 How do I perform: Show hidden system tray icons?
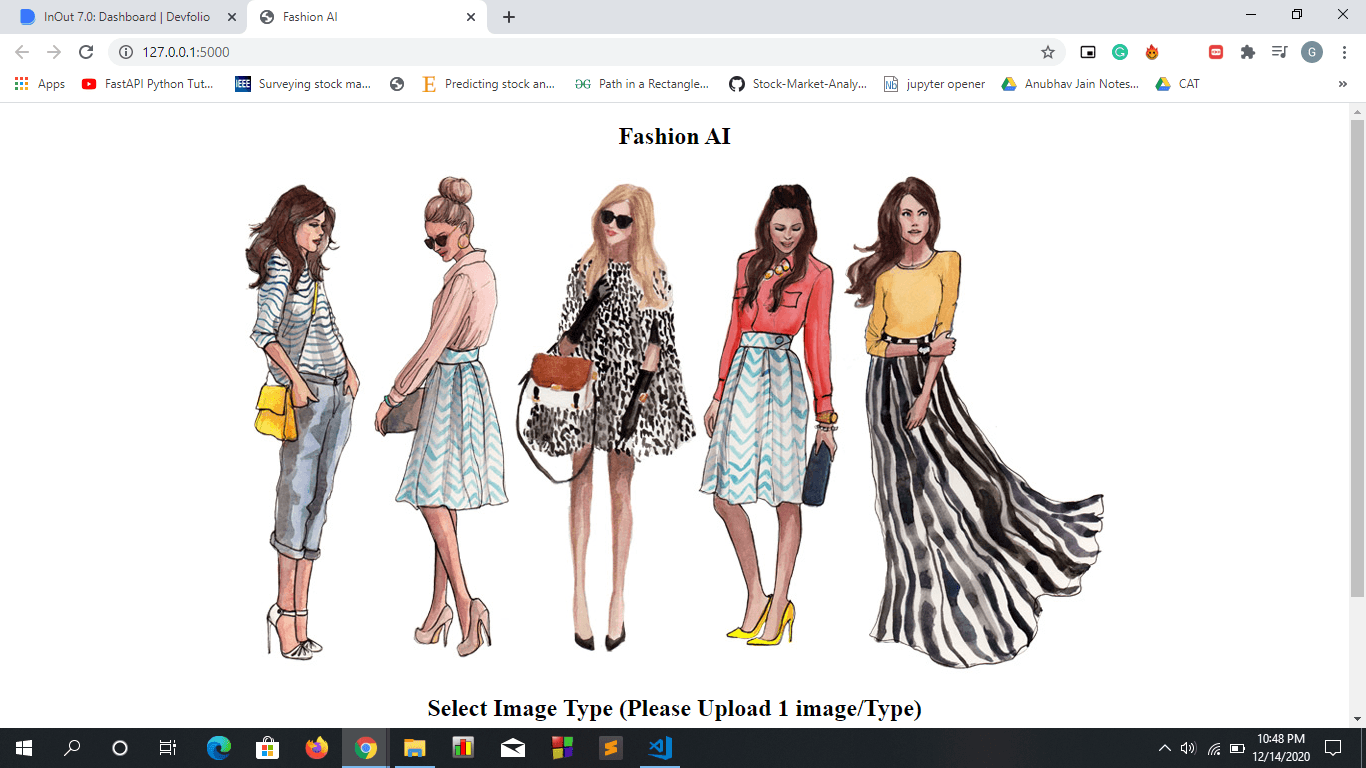(1165, 748)
